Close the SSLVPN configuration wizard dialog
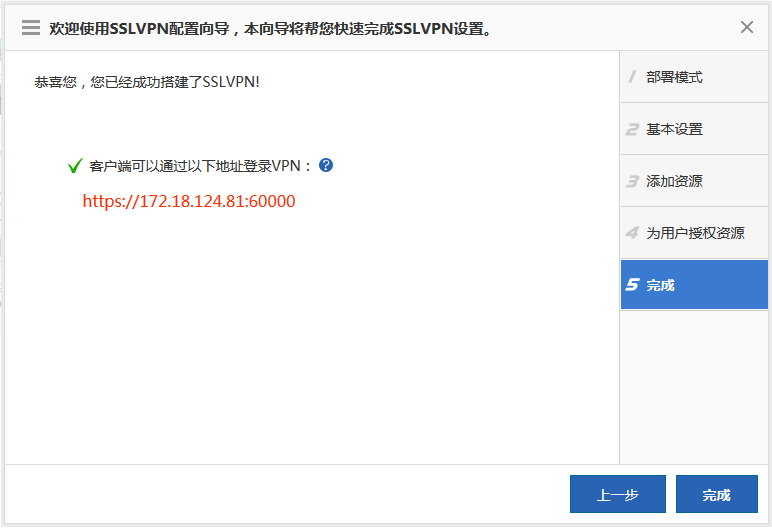The width and height of the screenshot is (772, 528). [x=746, y=27]
